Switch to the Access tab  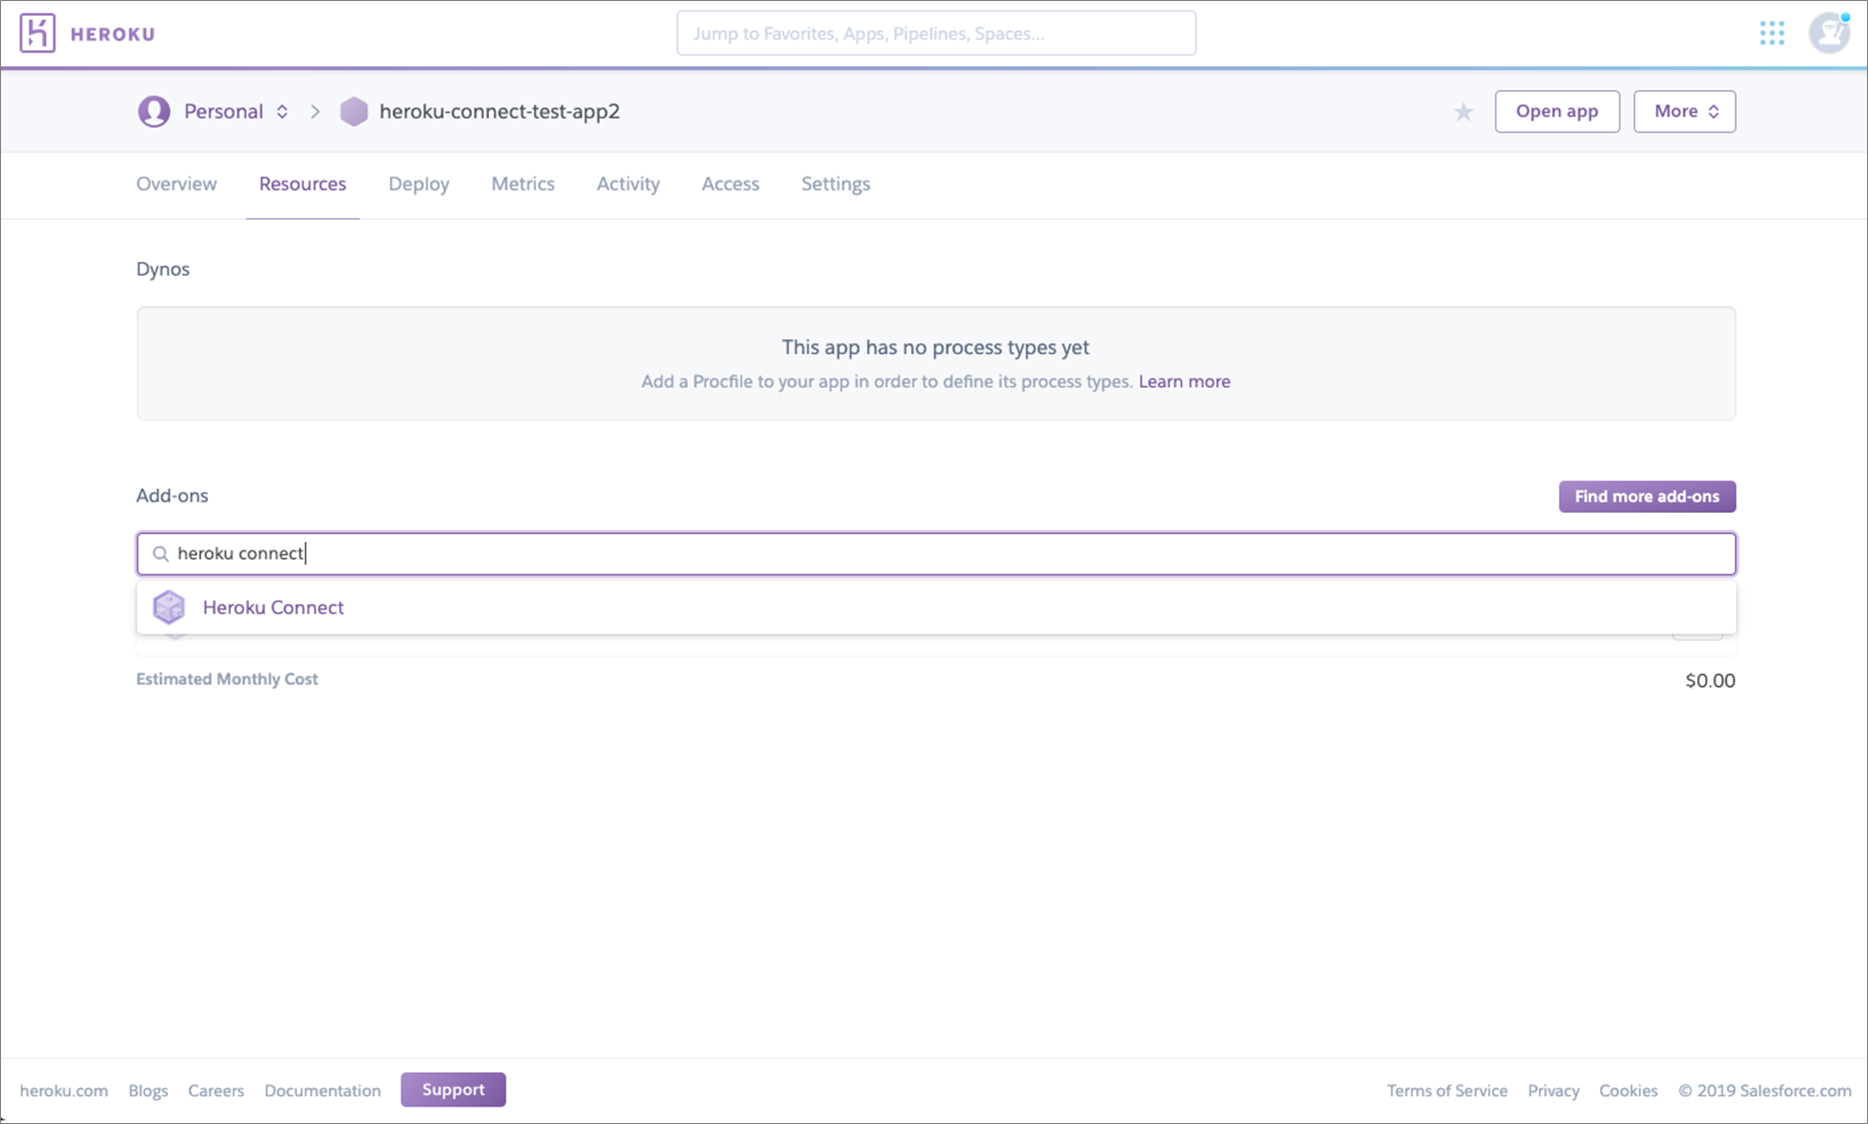point(730,184)
